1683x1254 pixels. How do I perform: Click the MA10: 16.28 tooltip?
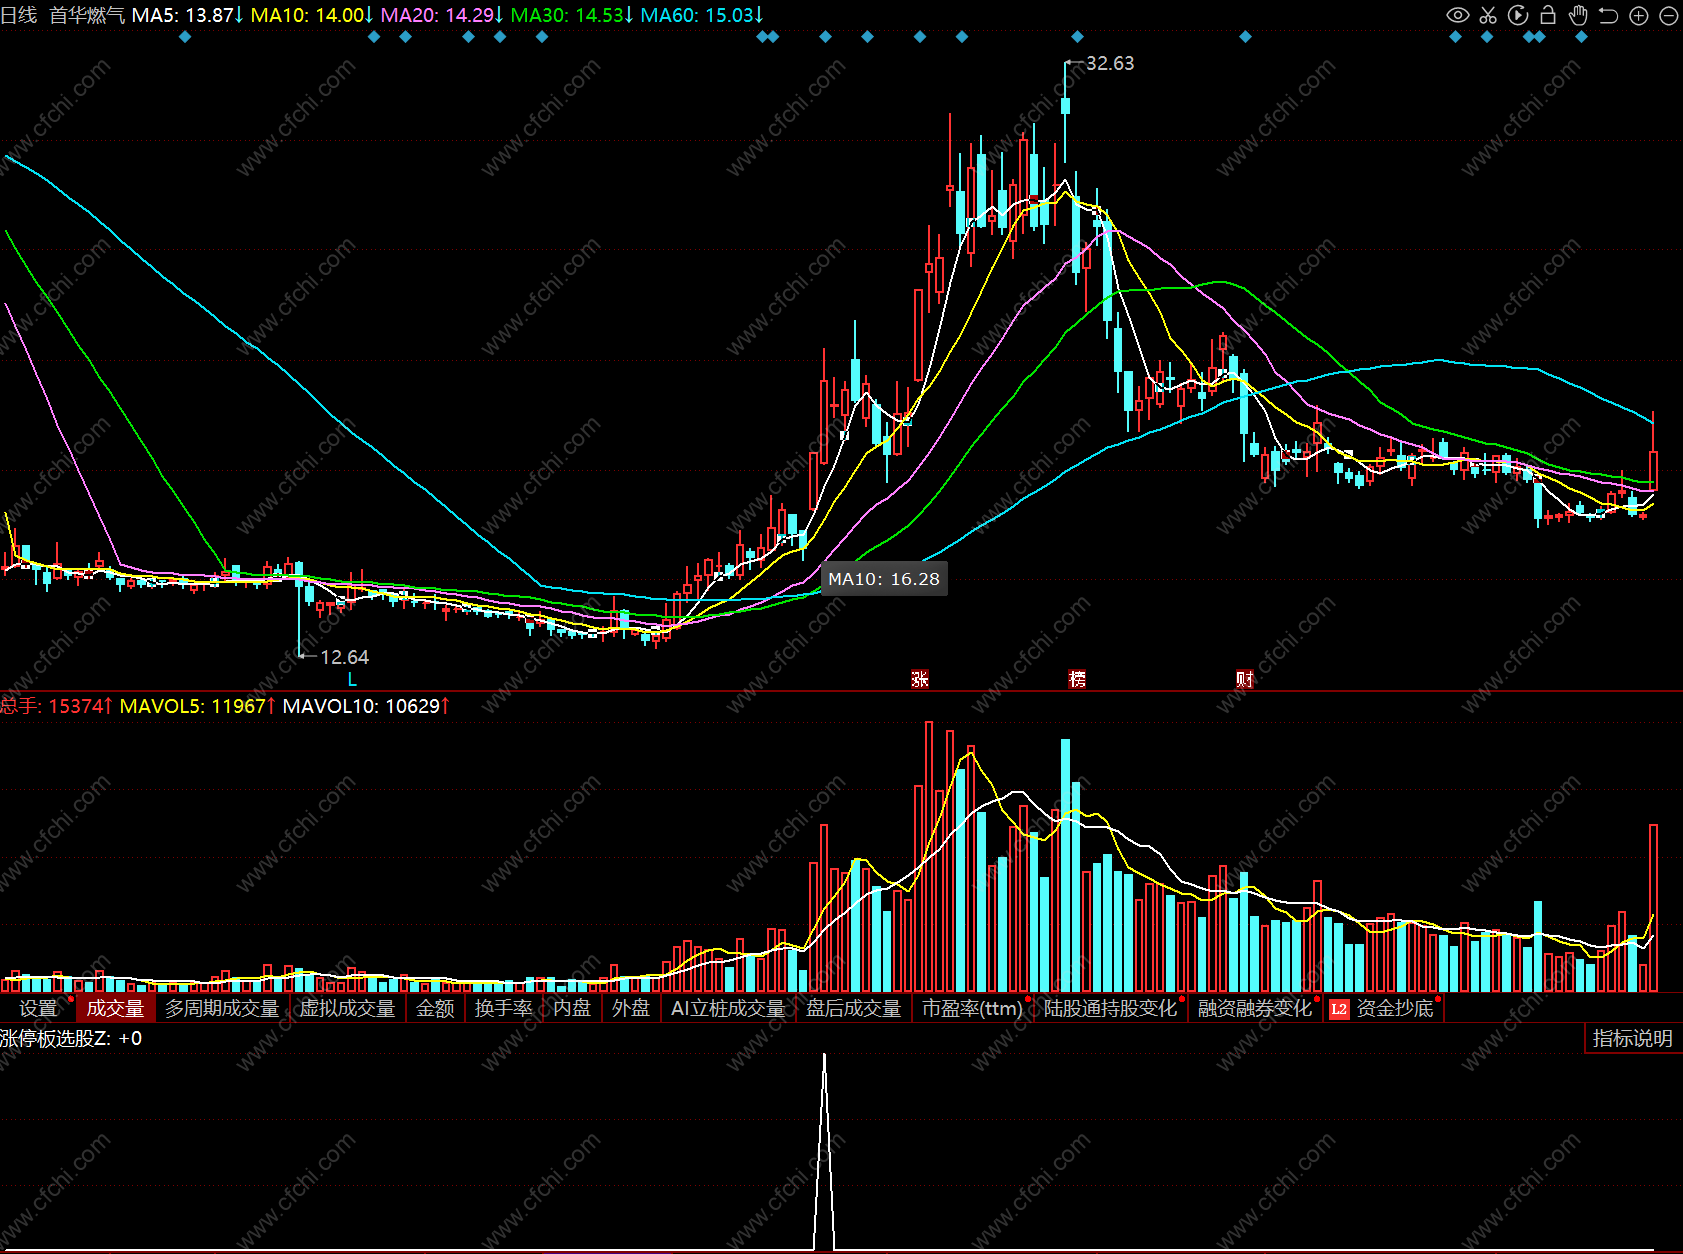coord(884,579)
